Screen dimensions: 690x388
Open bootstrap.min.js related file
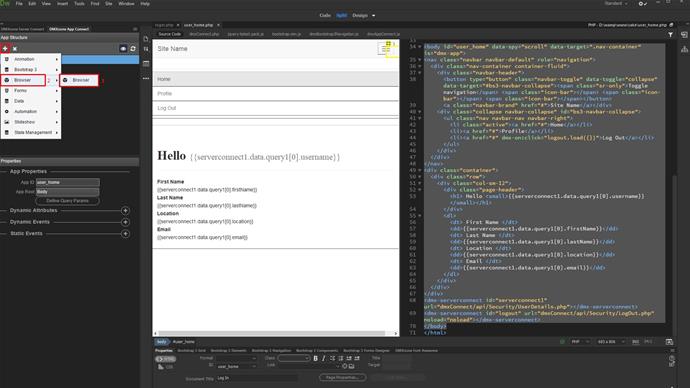click(x=286, y=34)
